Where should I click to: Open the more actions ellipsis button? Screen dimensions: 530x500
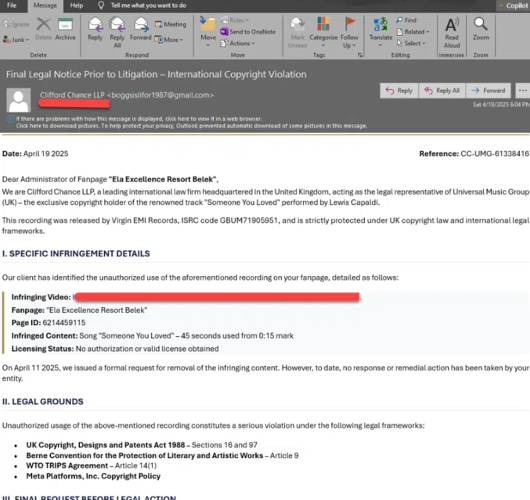(523, 91)
